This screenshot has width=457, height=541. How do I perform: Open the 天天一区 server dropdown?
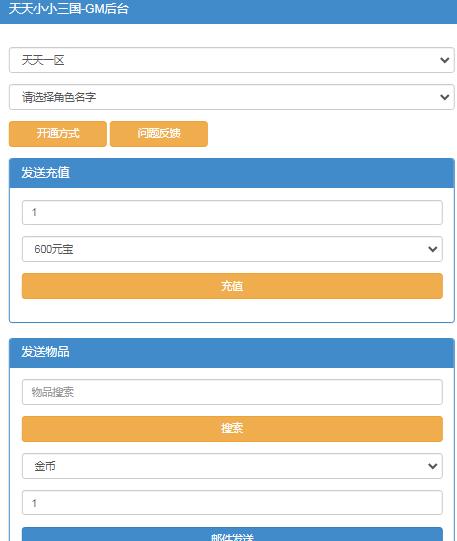[231, 60]
